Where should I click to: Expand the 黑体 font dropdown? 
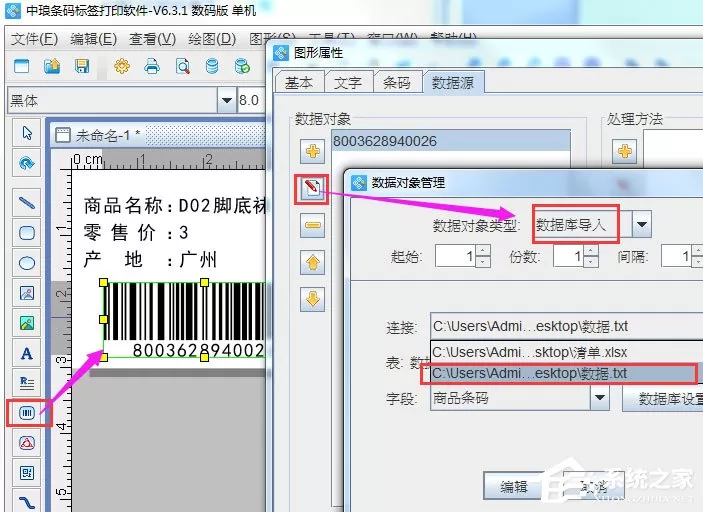(226, 100)
